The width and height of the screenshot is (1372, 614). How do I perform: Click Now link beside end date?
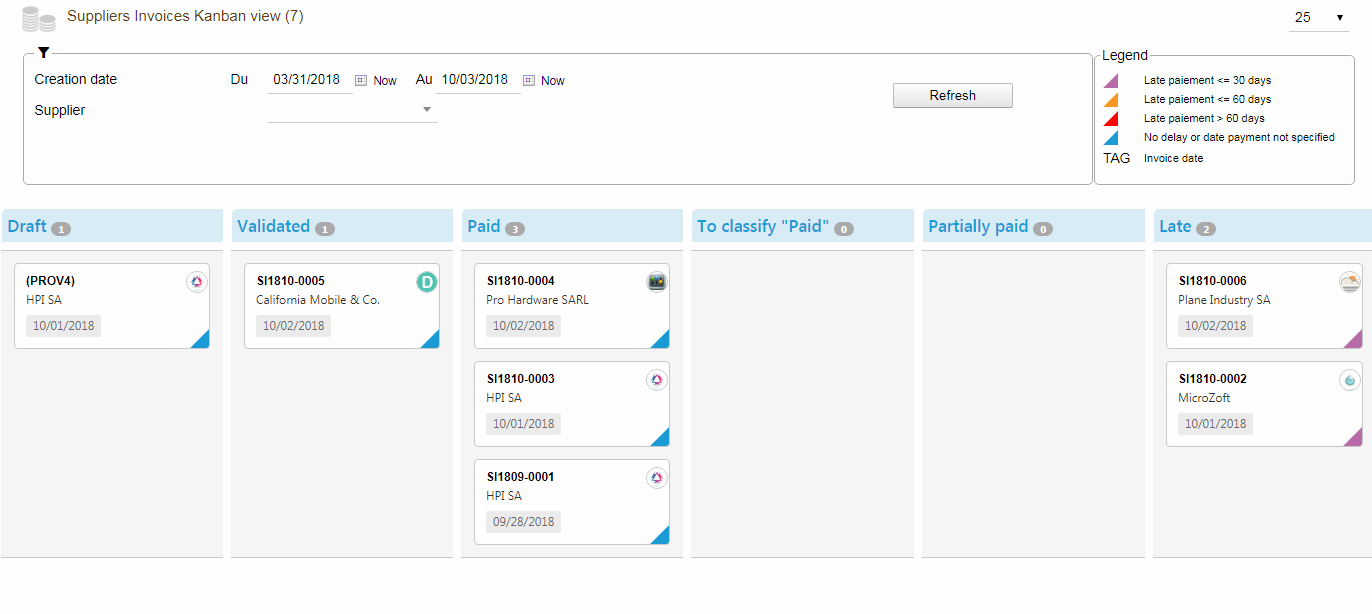pyautogui.click(x=553, y=81)
